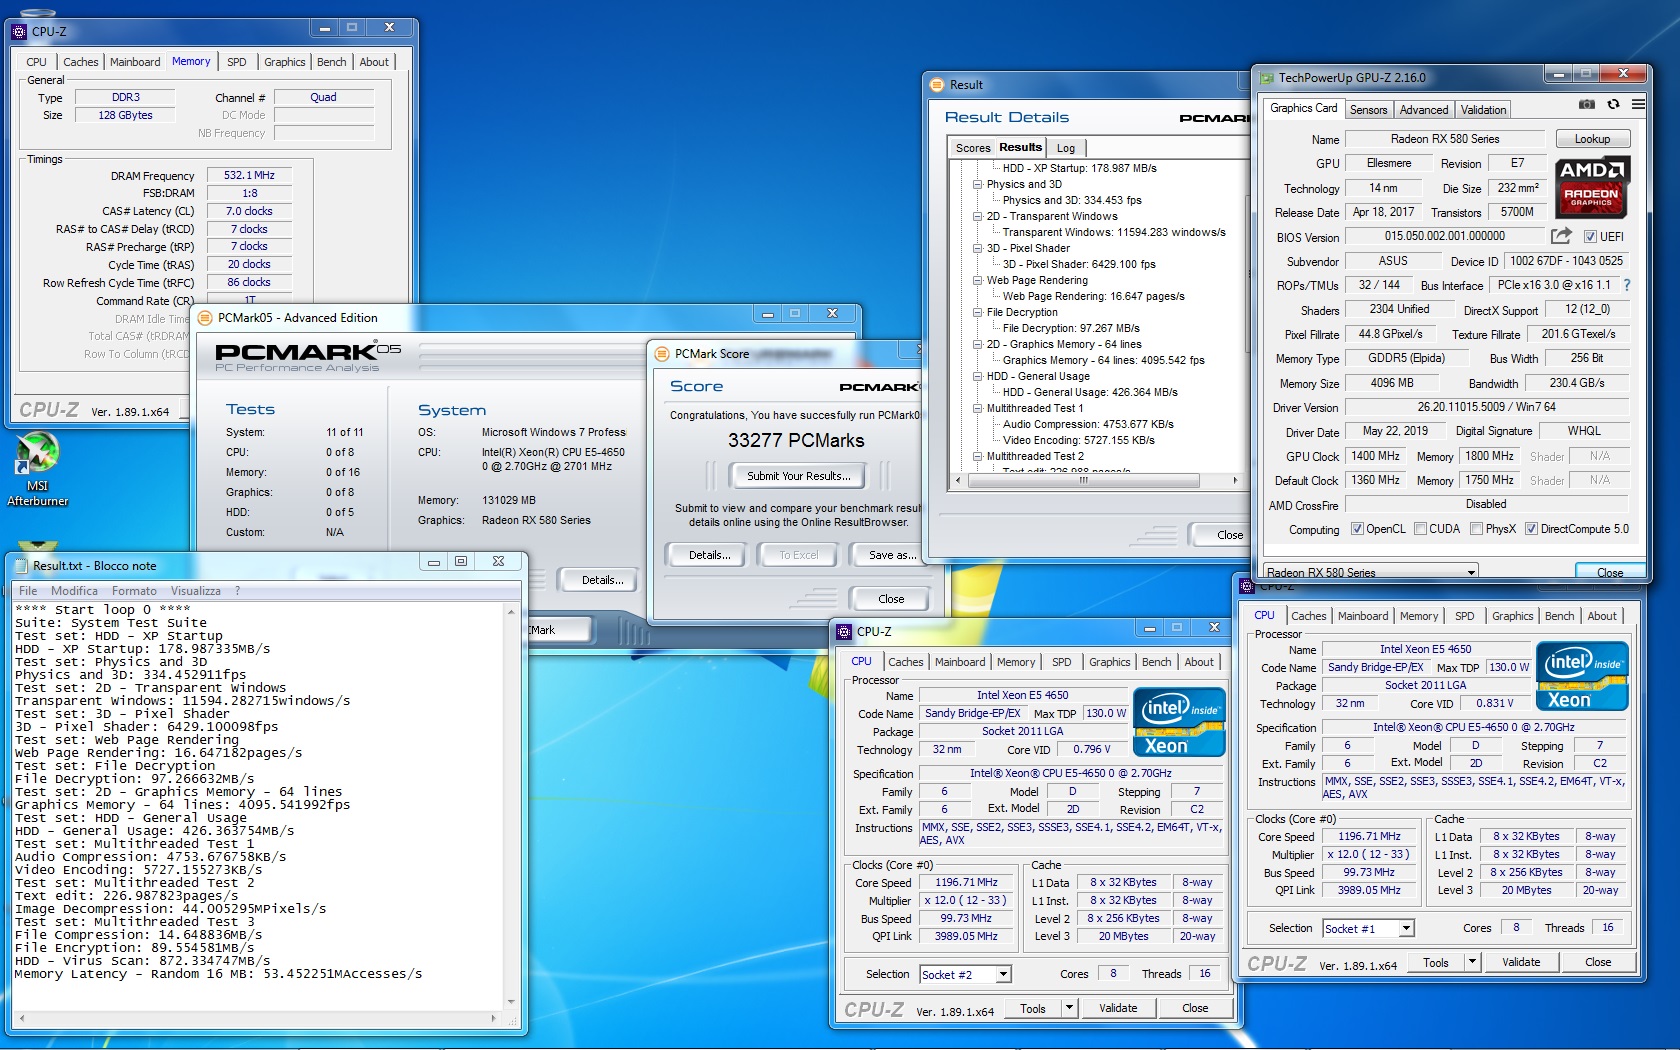Open Tools dropdown arrow in Socket #2 CPU-Z

pyautogui.click(x=1069, y=1008)
